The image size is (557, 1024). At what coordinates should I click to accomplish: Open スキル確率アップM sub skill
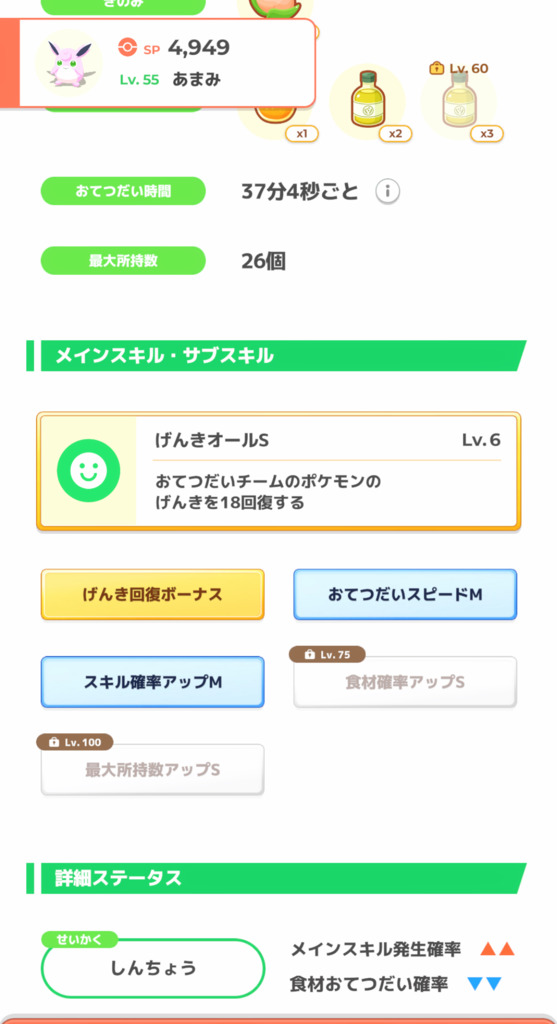(153, 682)
